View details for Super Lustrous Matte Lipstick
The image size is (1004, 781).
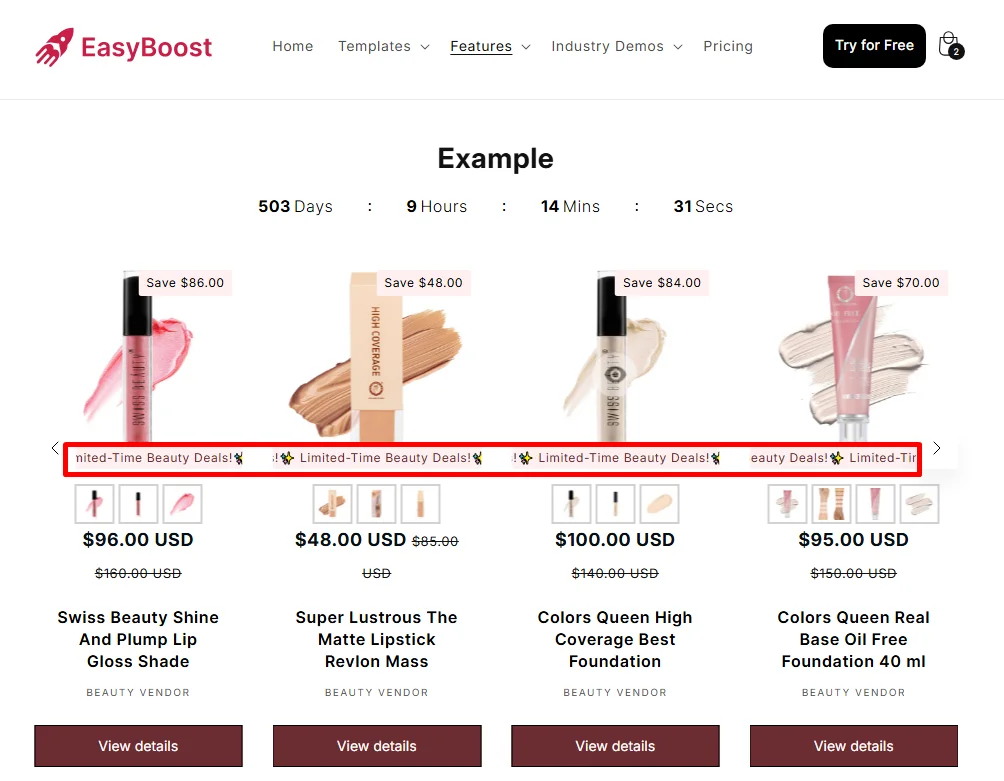tap(377, 746)
